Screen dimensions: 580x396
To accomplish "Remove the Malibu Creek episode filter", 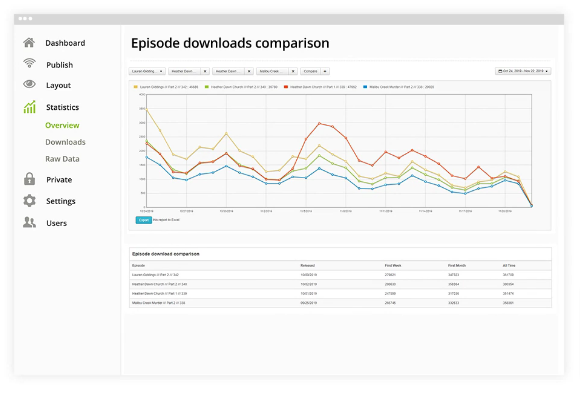I will click(x=293, y=71).
